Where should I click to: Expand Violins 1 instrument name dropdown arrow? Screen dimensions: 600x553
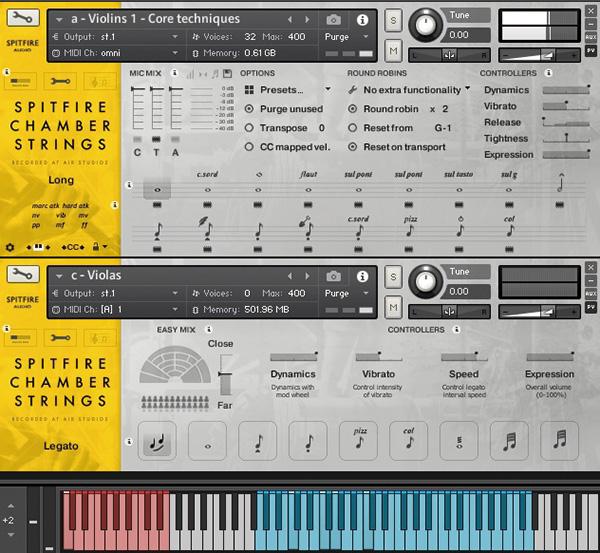click(59, 20)
